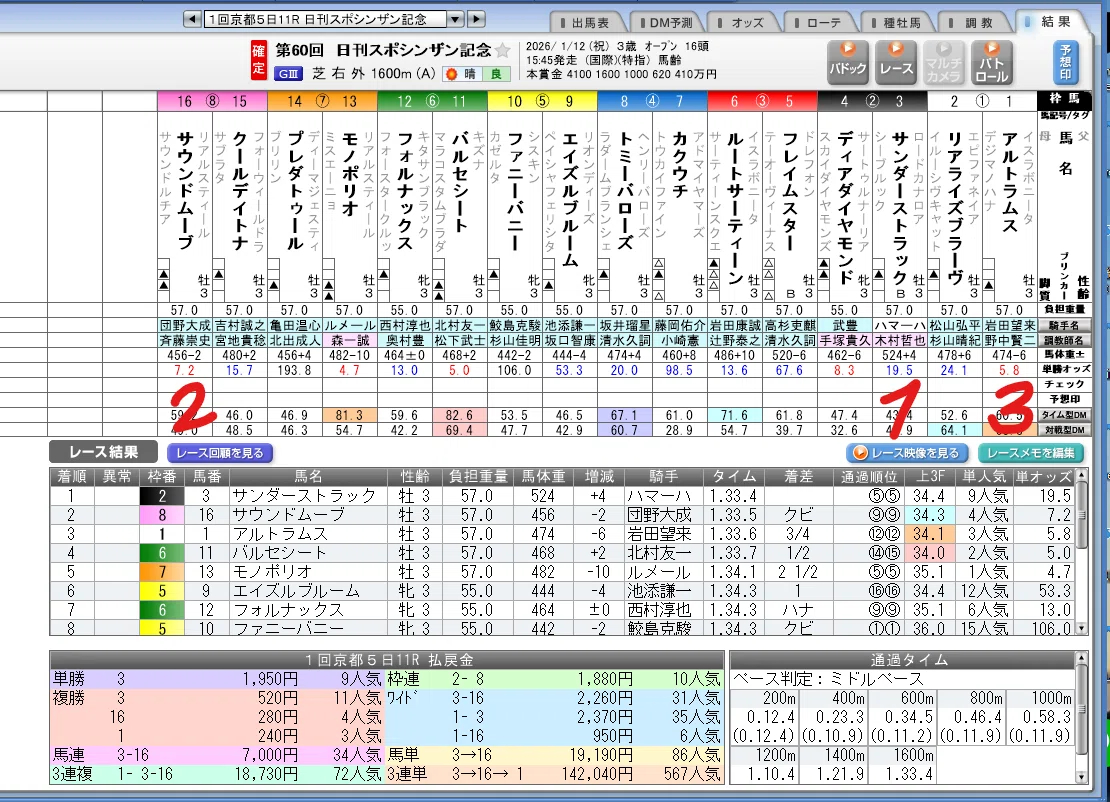Click jockey ハマーハ in results table
Viewport: 1110px width, 802px height.
[660, 495]
